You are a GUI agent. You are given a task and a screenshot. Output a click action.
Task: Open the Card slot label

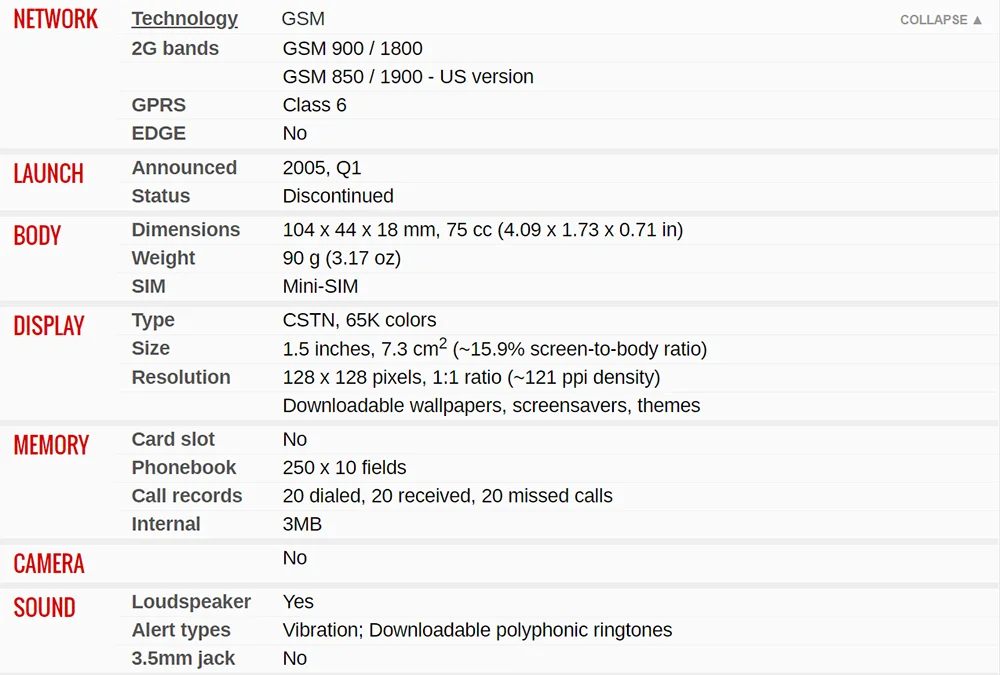(x=173, y=439)
